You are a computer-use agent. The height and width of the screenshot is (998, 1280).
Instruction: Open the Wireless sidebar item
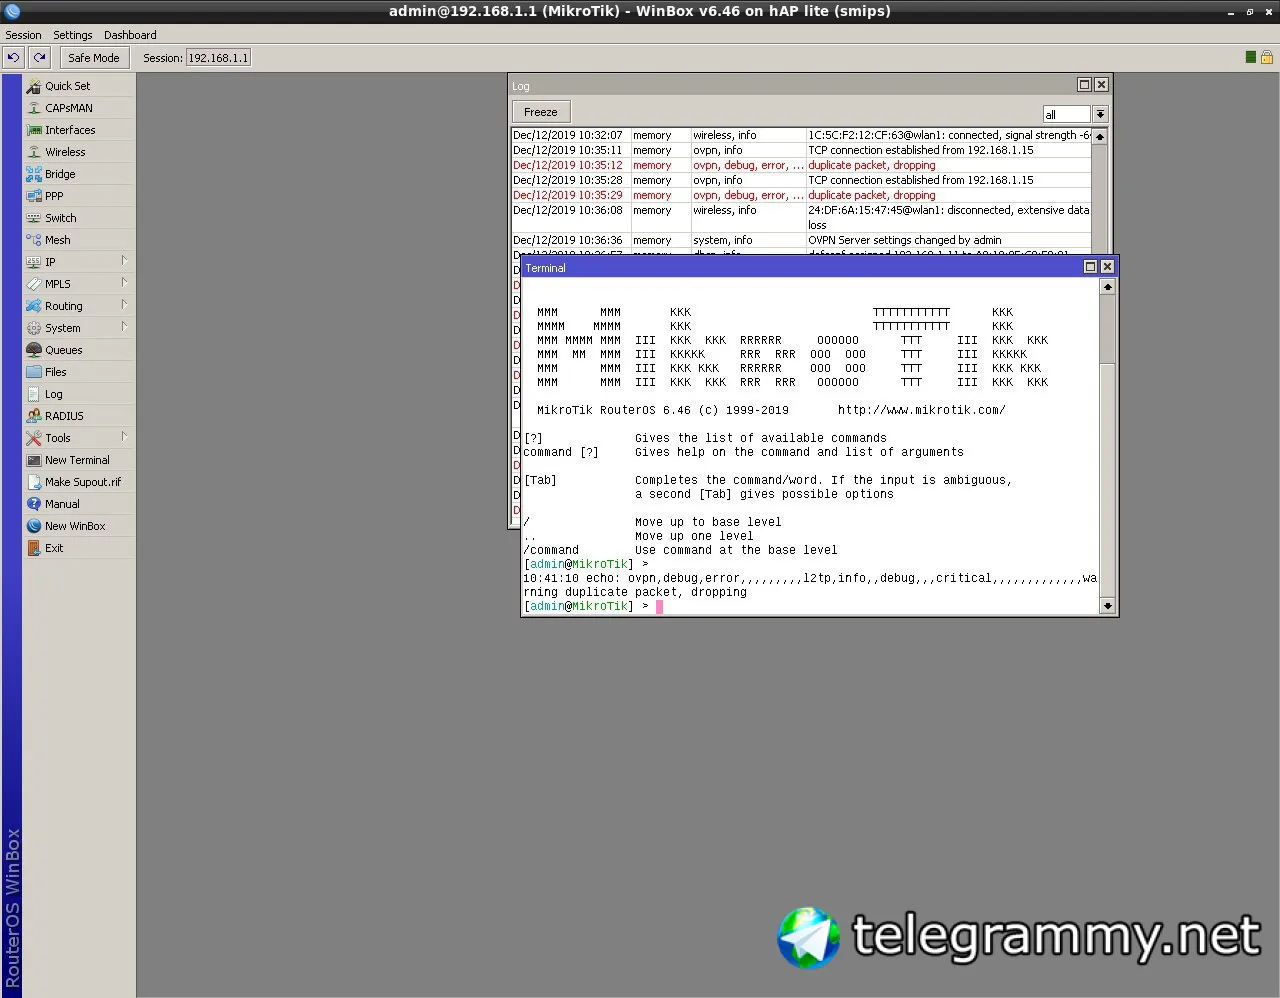[79, 152]
